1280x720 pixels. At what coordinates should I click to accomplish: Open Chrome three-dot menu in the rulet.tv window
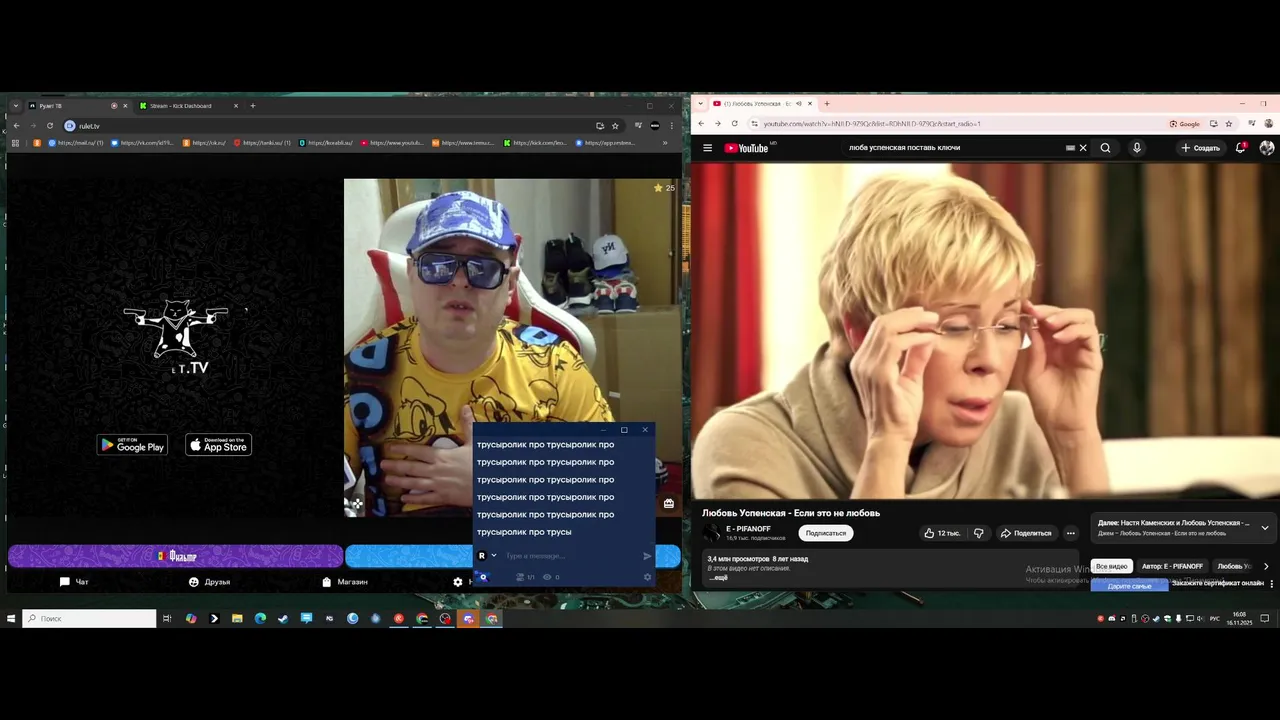[671, 126]
